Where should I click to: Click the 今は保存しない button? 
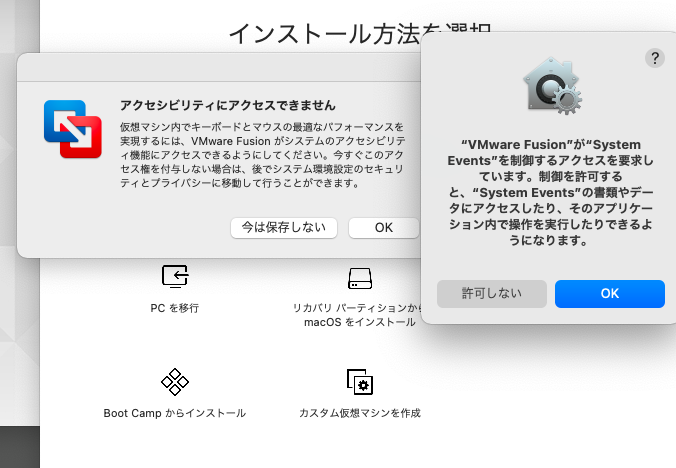[284, 228]
